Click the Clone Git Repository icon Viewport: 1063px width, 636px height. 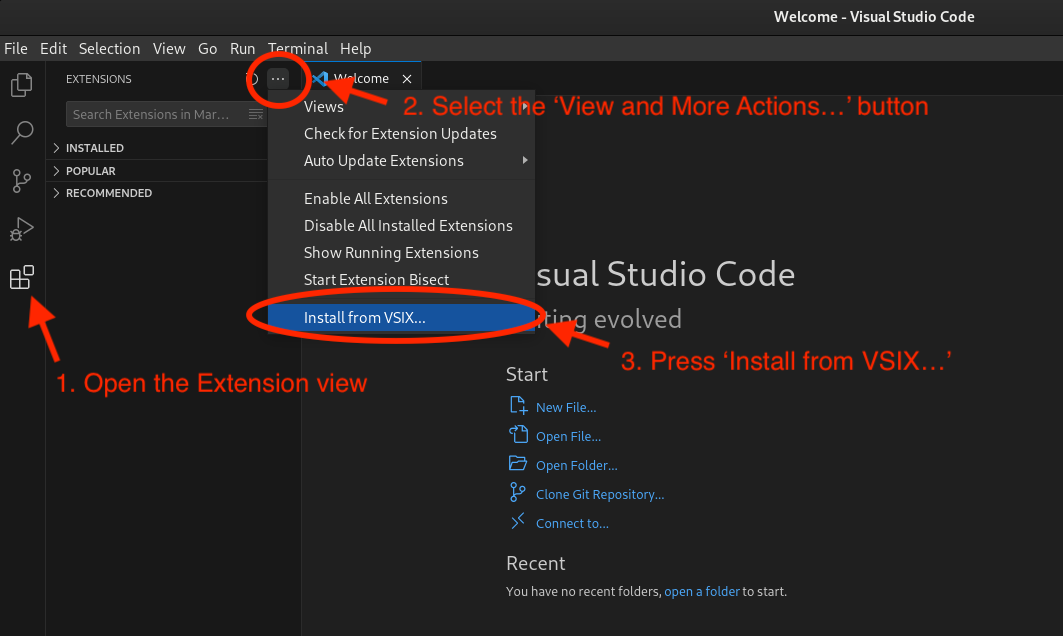(517, 492)
